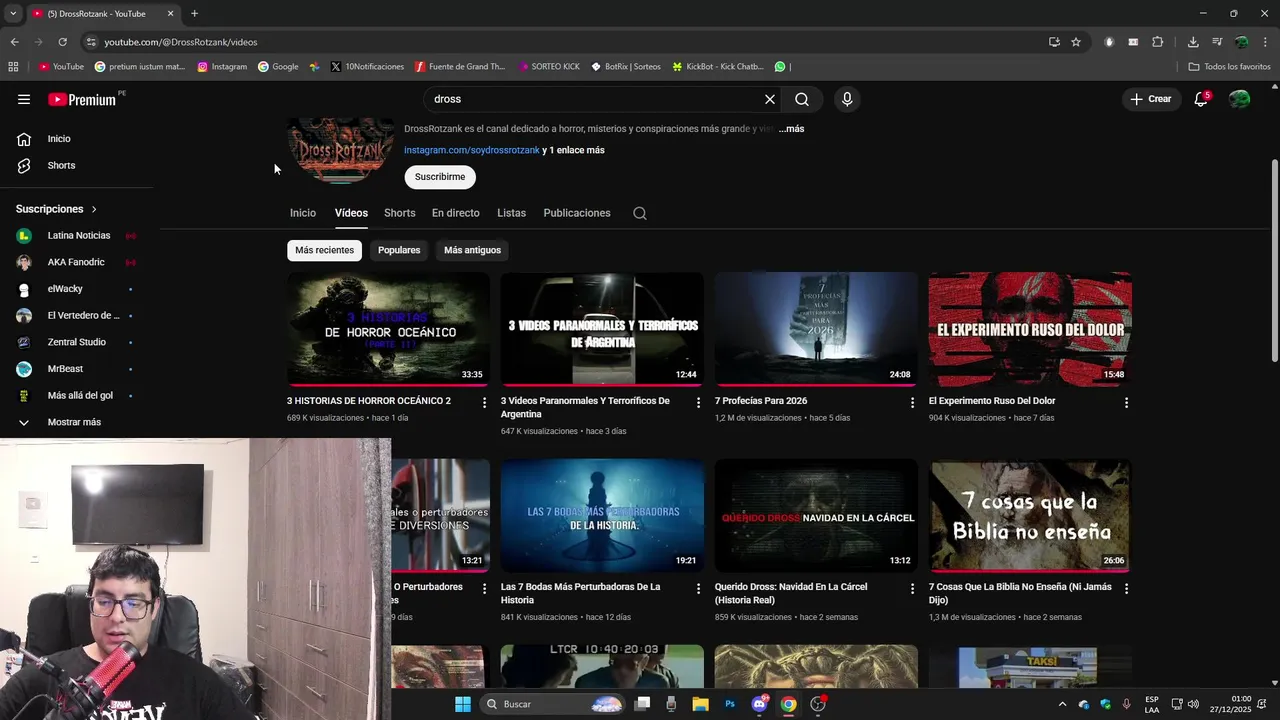This screenshot has width=1280, height=720.
Task: Open options for 7 Cosas Que La Biblia
Action: [1126, 588]
